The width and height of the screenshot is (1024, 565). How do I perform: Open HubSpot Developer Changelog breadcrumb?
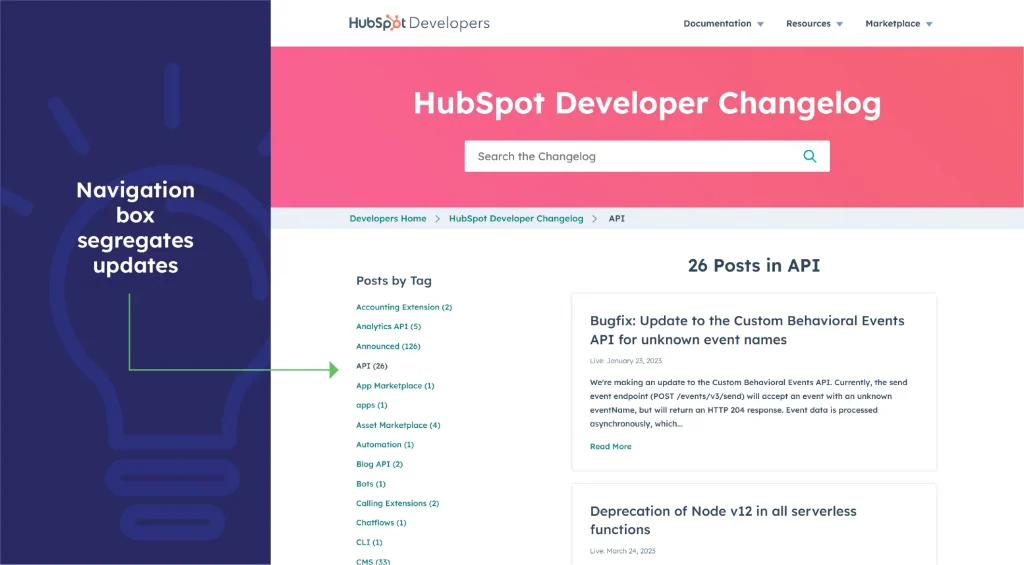point(516,218)
